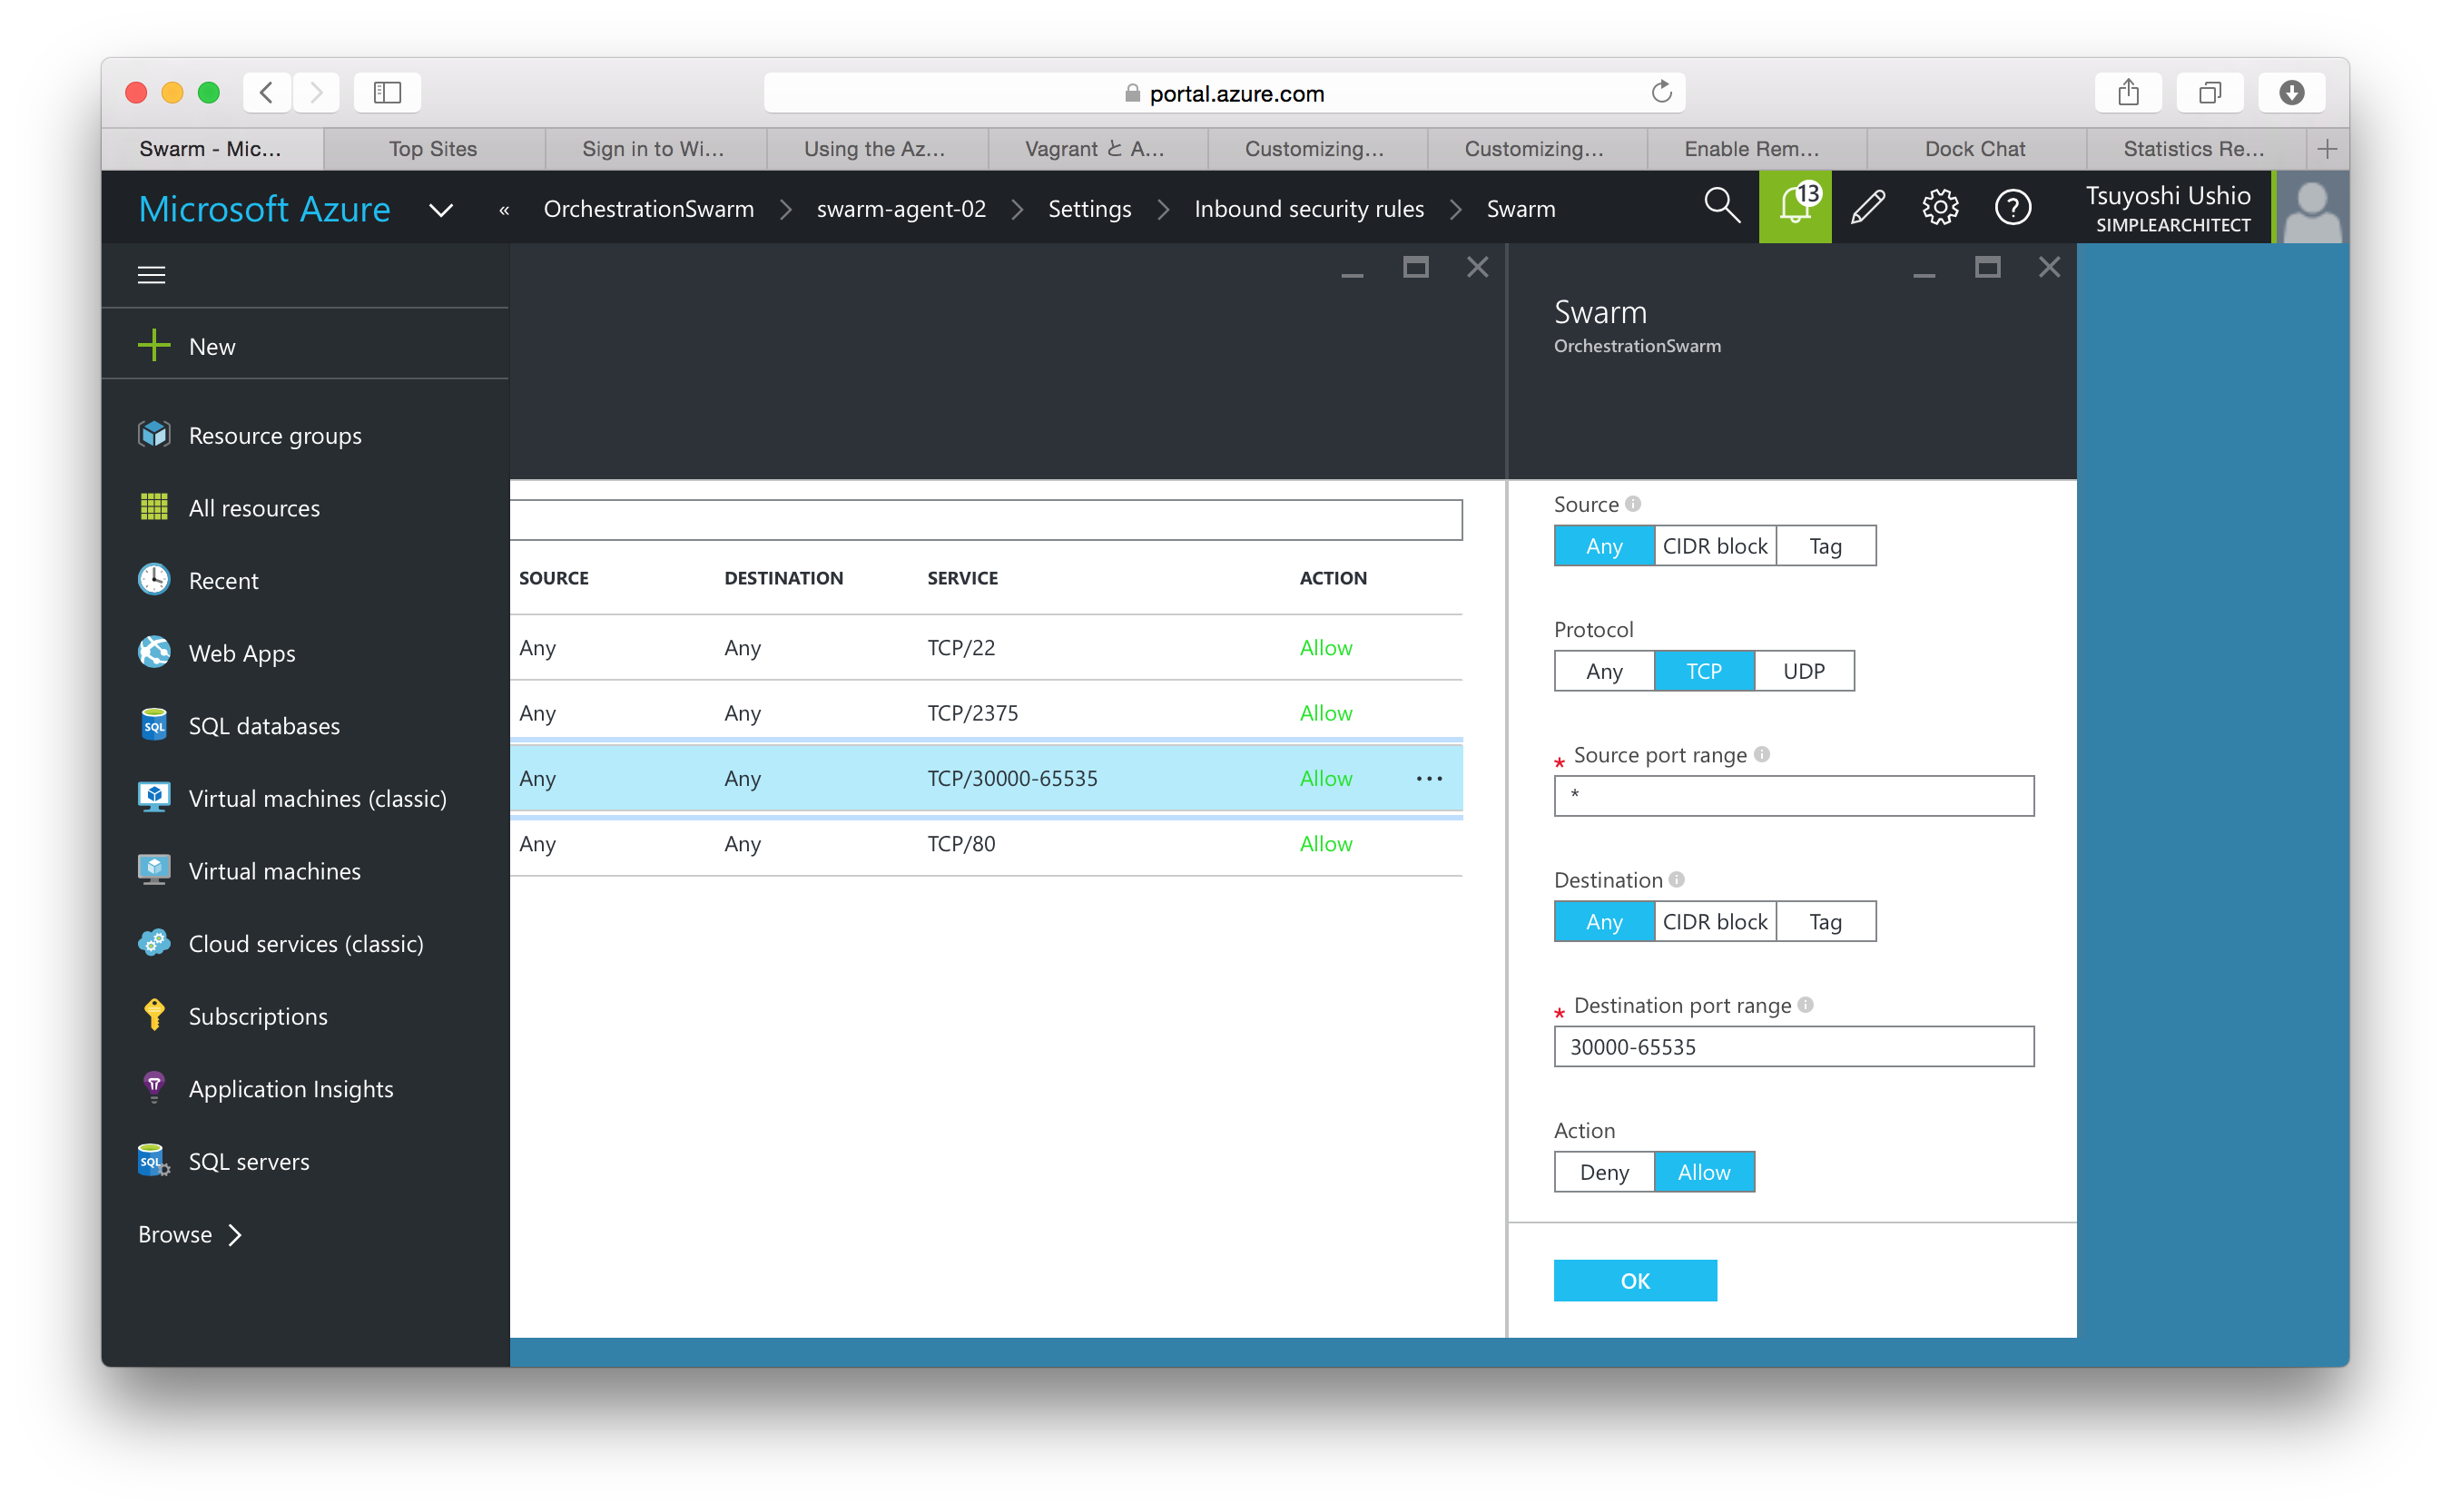Select Destination Tag option
Viewport: 2451px width, 1512px height.
point(1826,921)
